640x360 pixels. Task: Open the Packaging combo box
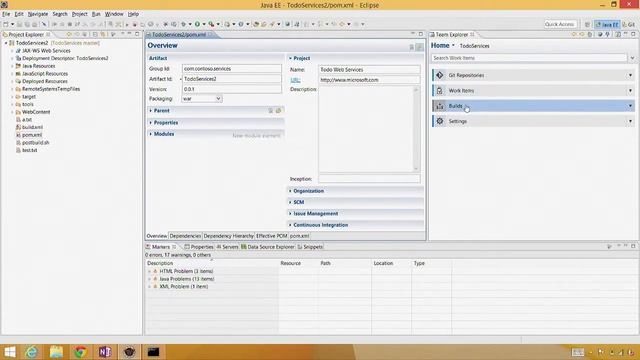(202, 99)
